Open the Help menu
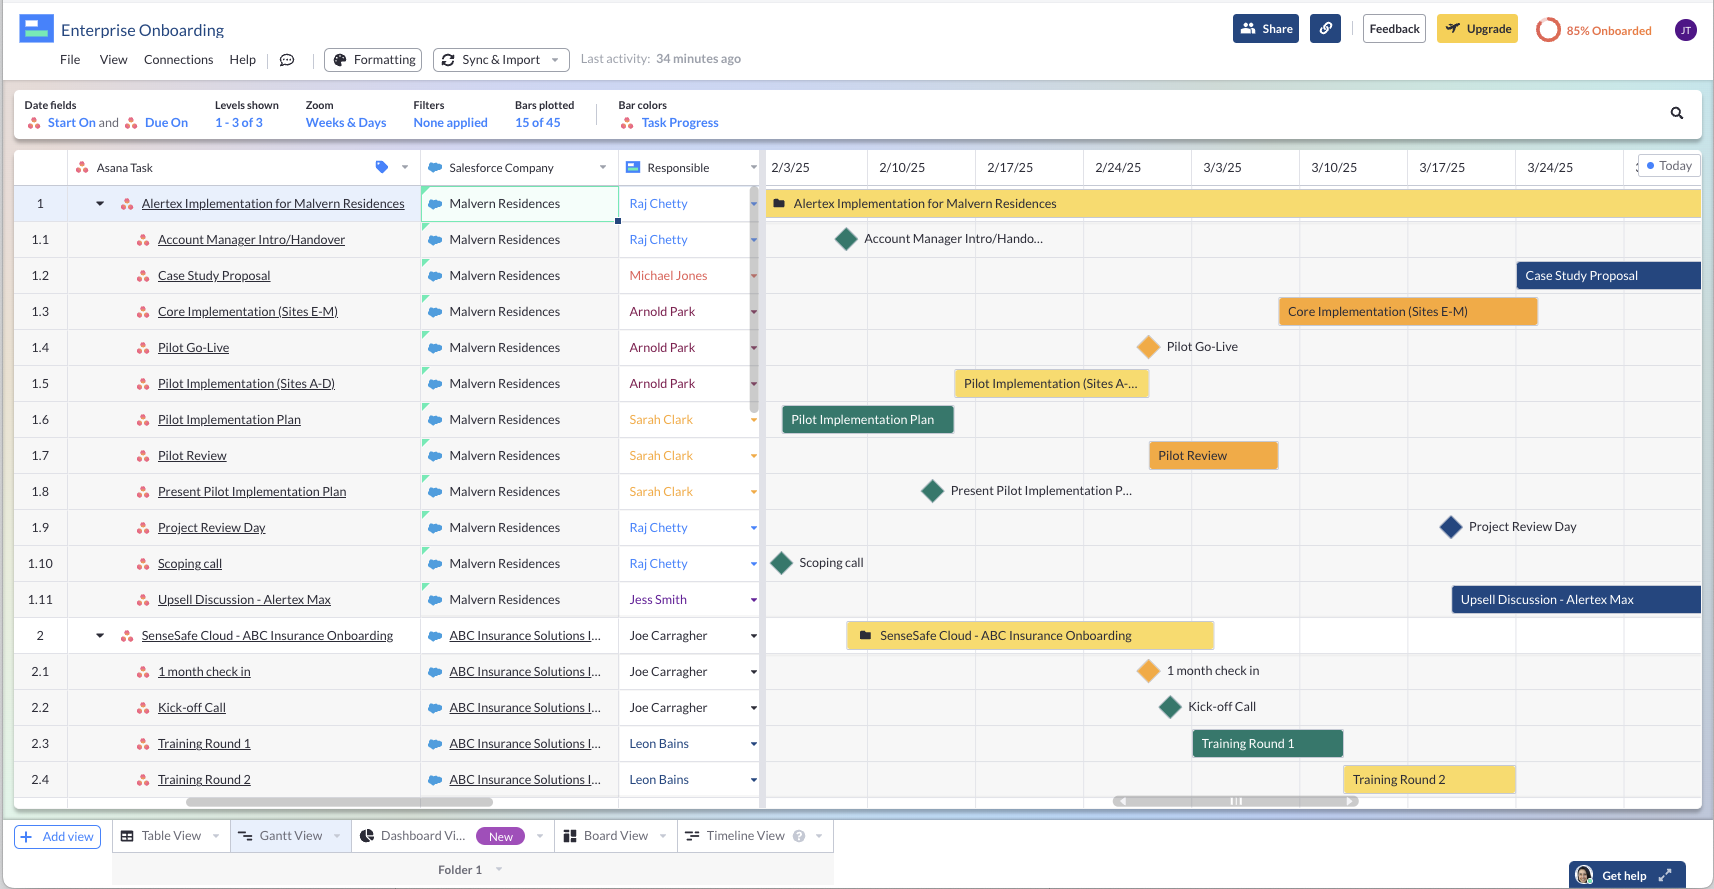 click(x=243, y=60)
